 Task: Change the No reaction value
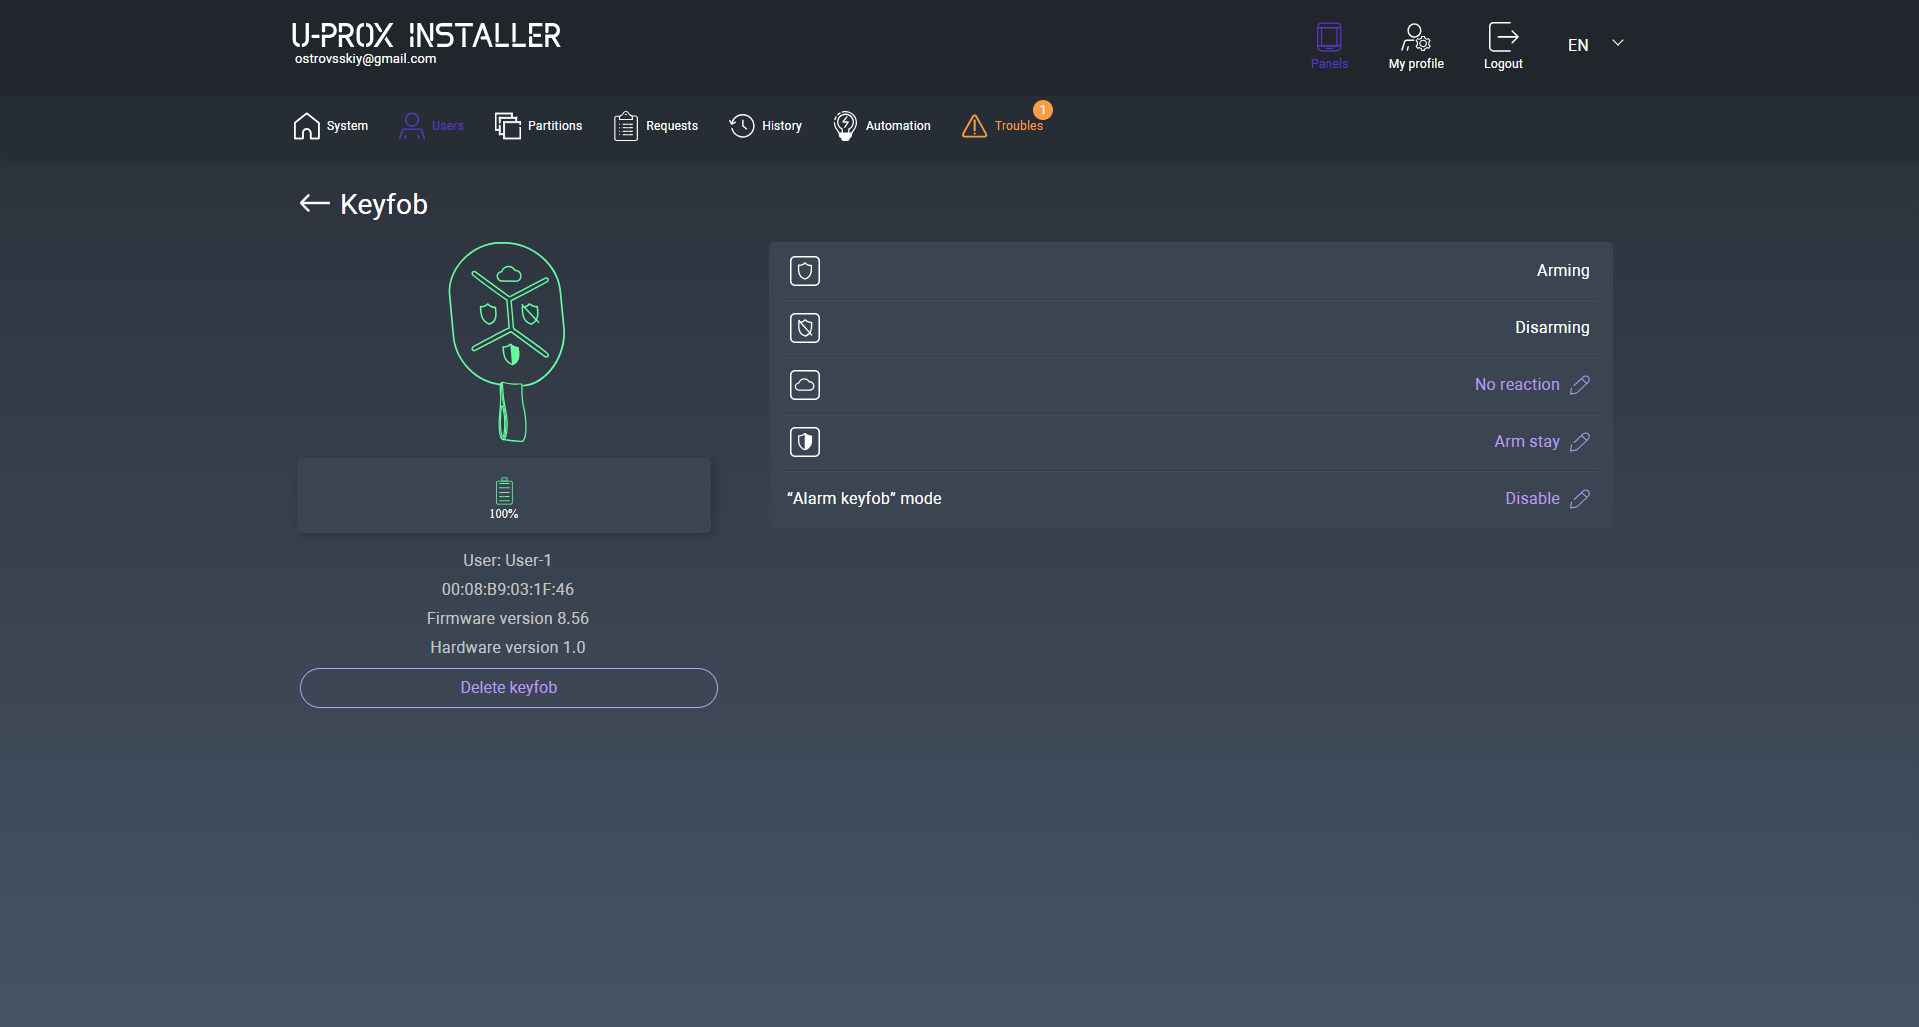click(x=1516, y=385)
